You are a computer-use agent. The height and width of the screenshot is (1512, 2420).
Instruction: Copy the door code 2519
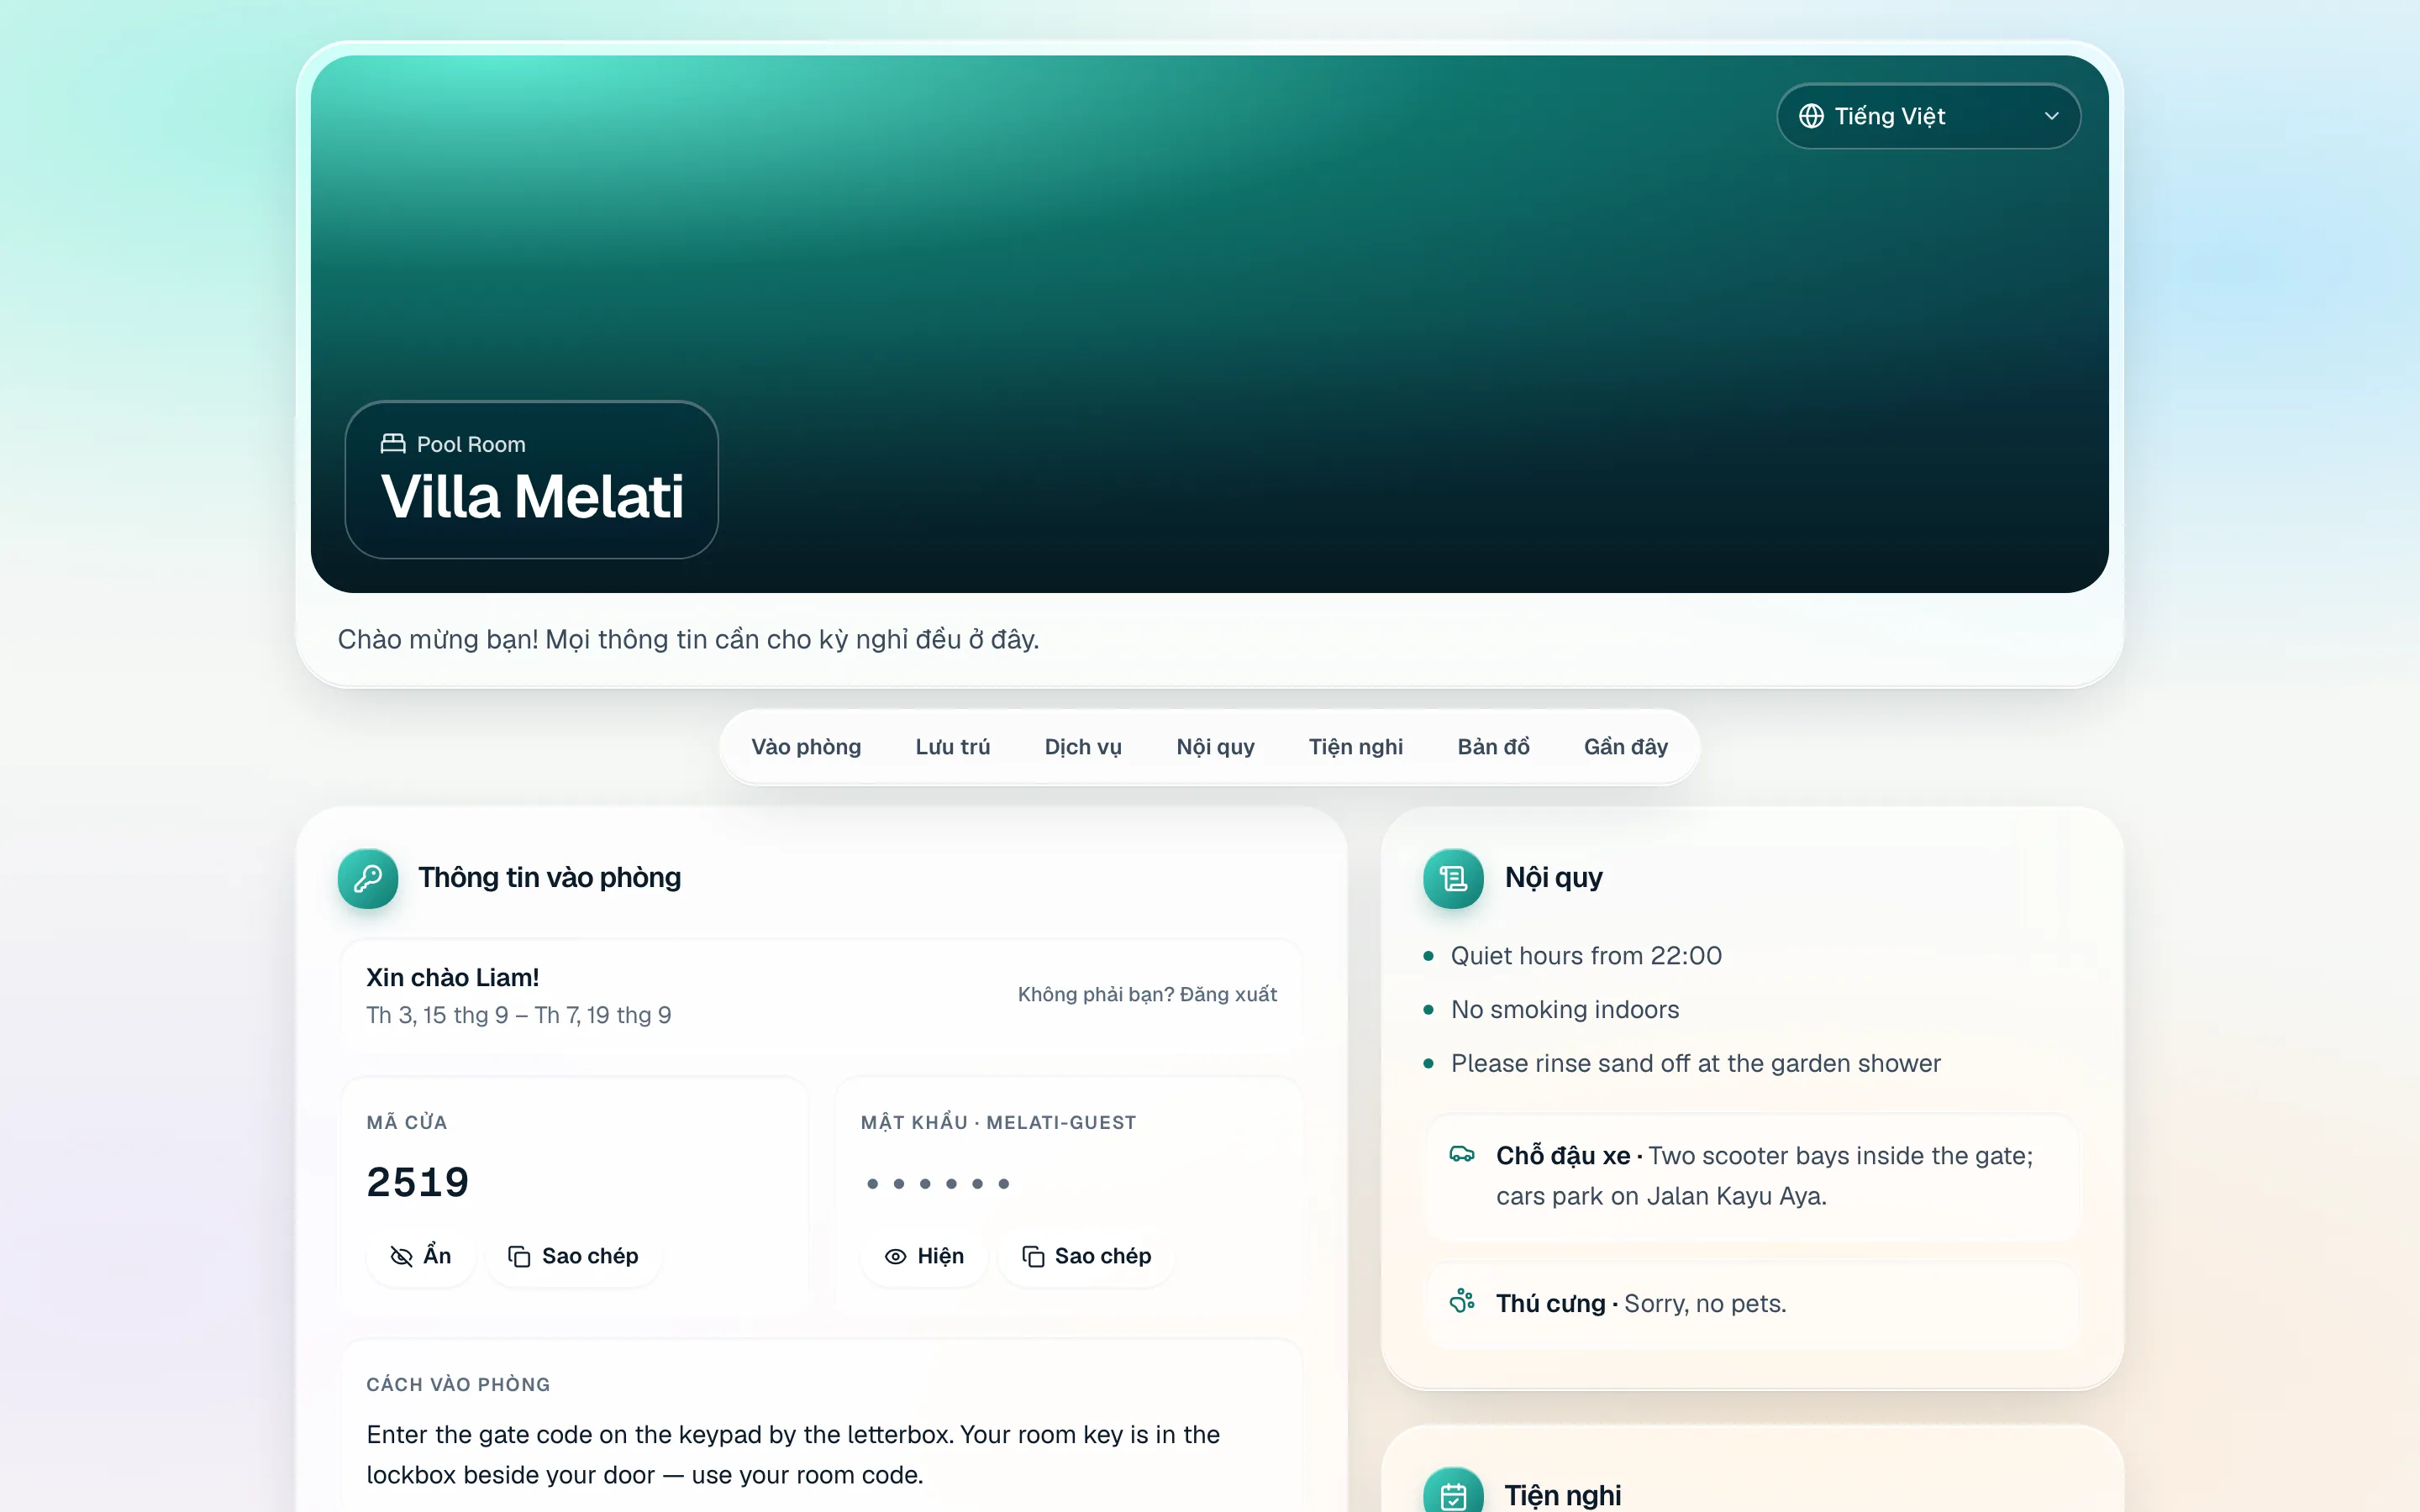click(x=573, y=1256)
